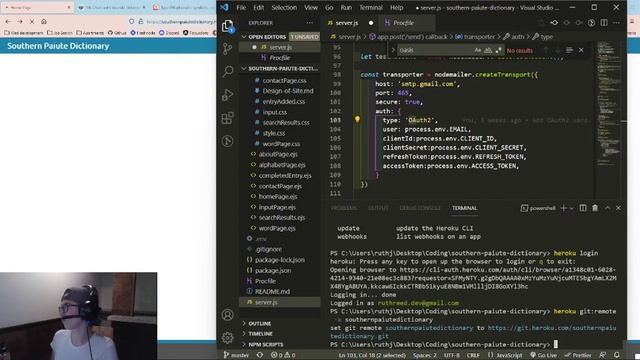Click Prettier in the status bar
The width and height of the screenshot is (640, 360).
[x=578, y=355]
